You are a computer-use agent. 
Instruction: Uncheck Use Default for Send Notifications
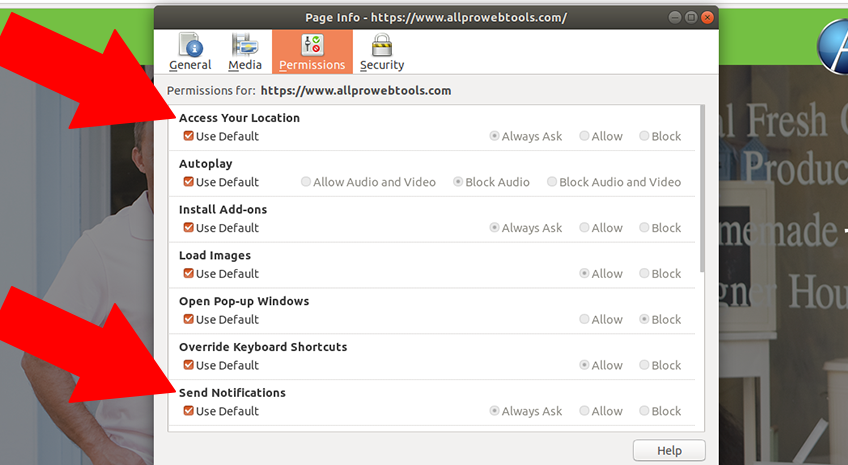tap(188, 411)
